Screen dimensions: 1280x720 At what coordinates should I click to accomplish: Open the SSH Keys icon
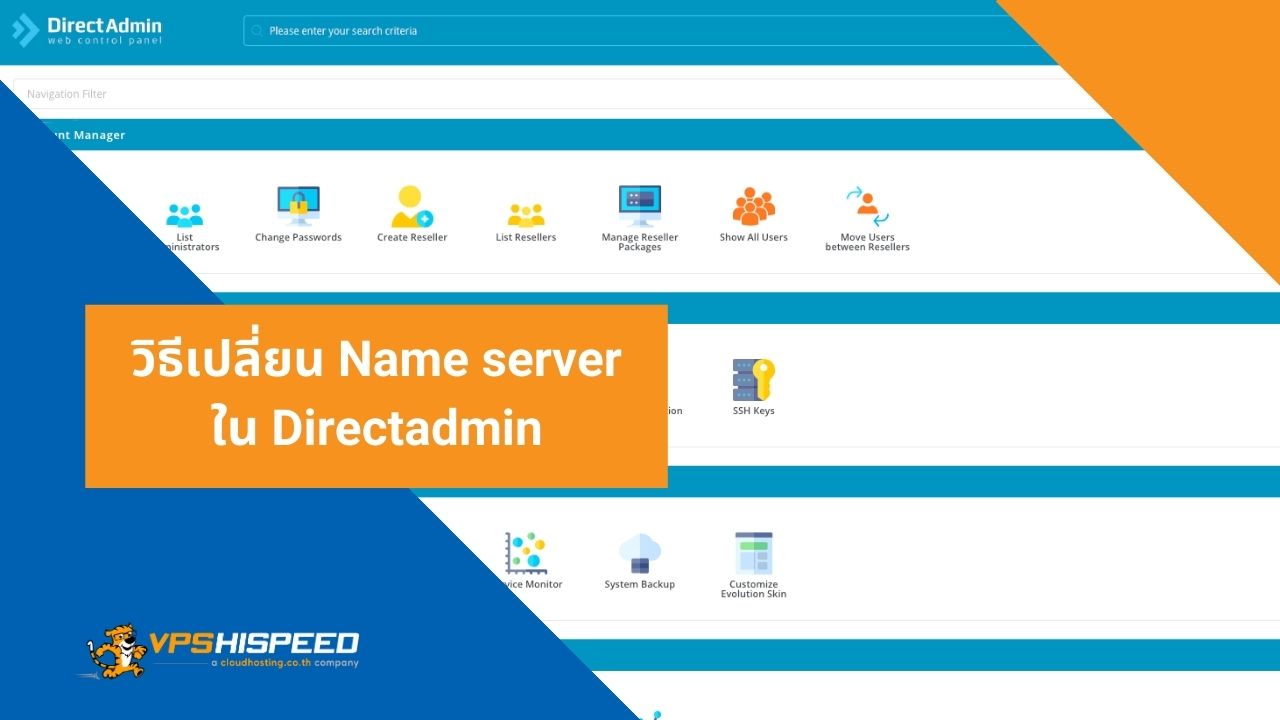754,380
